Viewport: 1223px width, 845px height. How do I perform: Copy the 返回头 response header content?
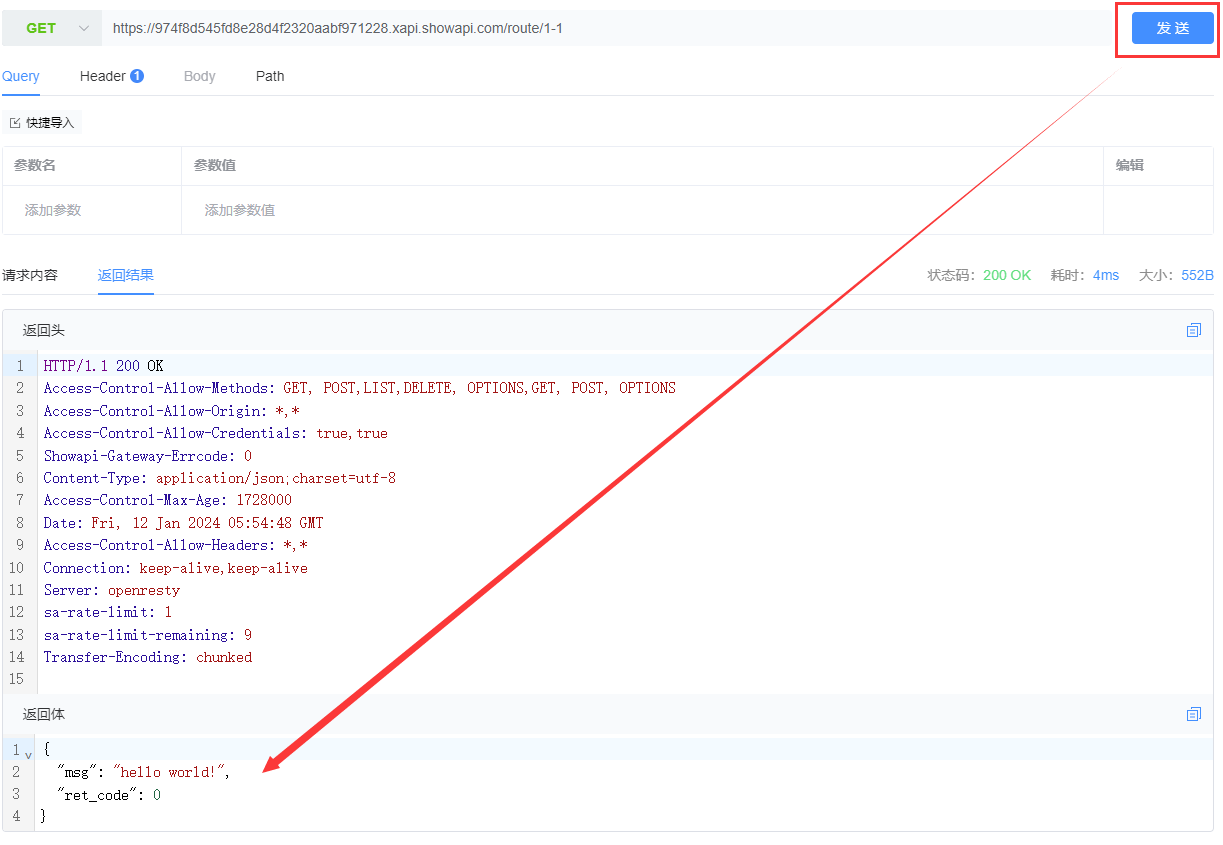1194,330
